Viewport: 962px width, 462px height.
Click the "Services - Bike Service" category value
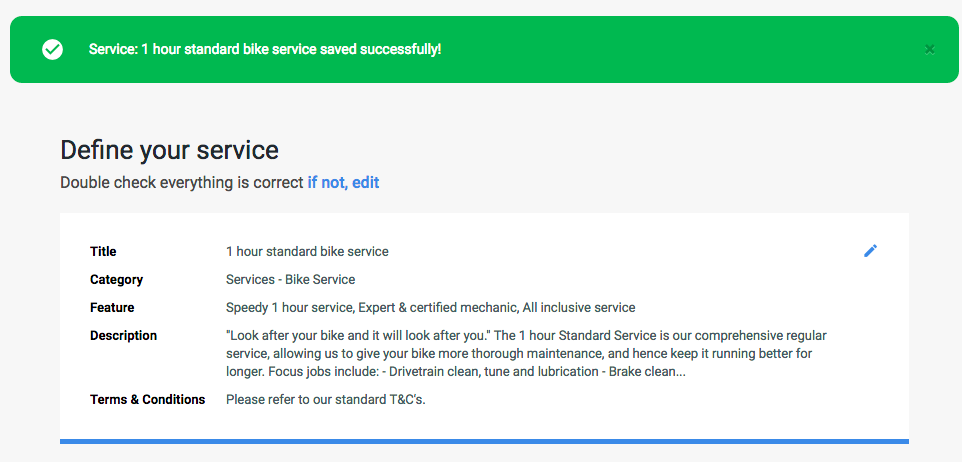point(291,280)
